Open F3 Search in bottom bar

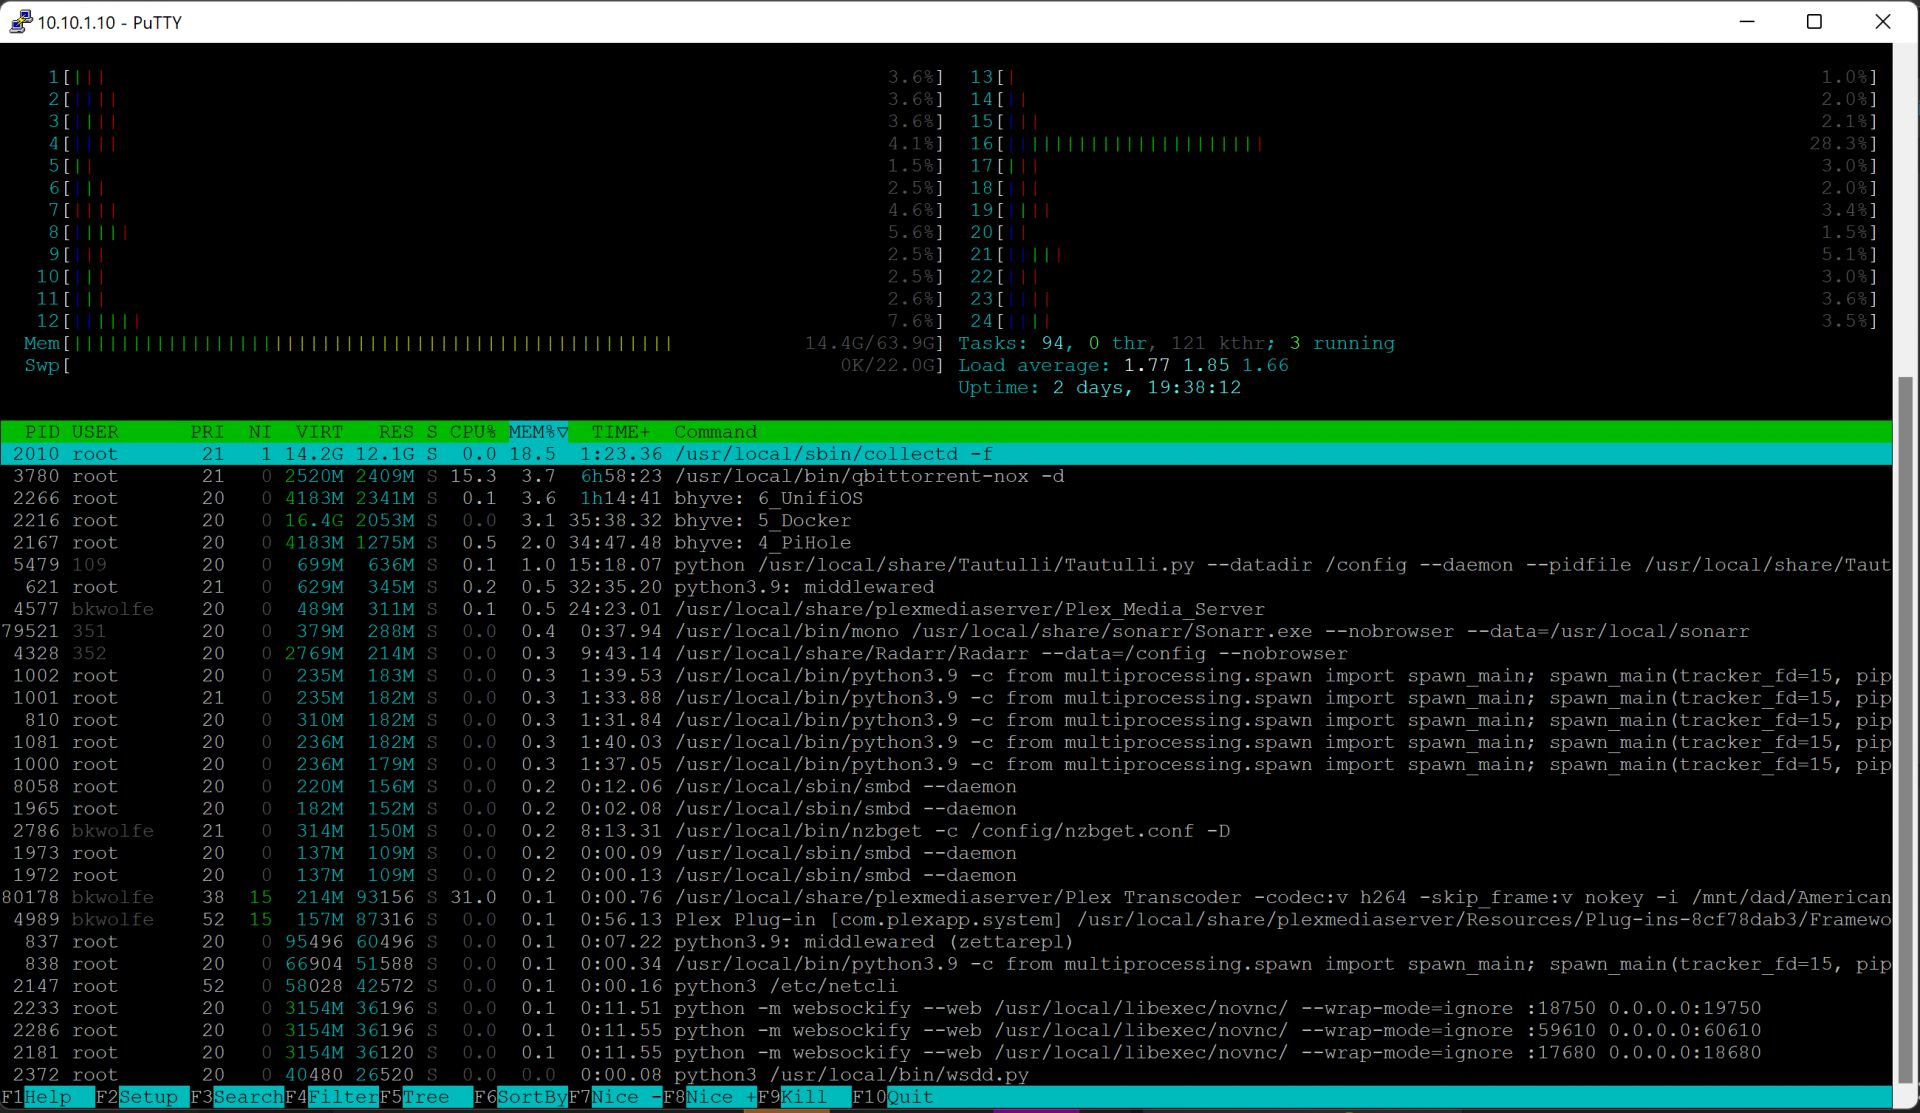pos(237,1097)
